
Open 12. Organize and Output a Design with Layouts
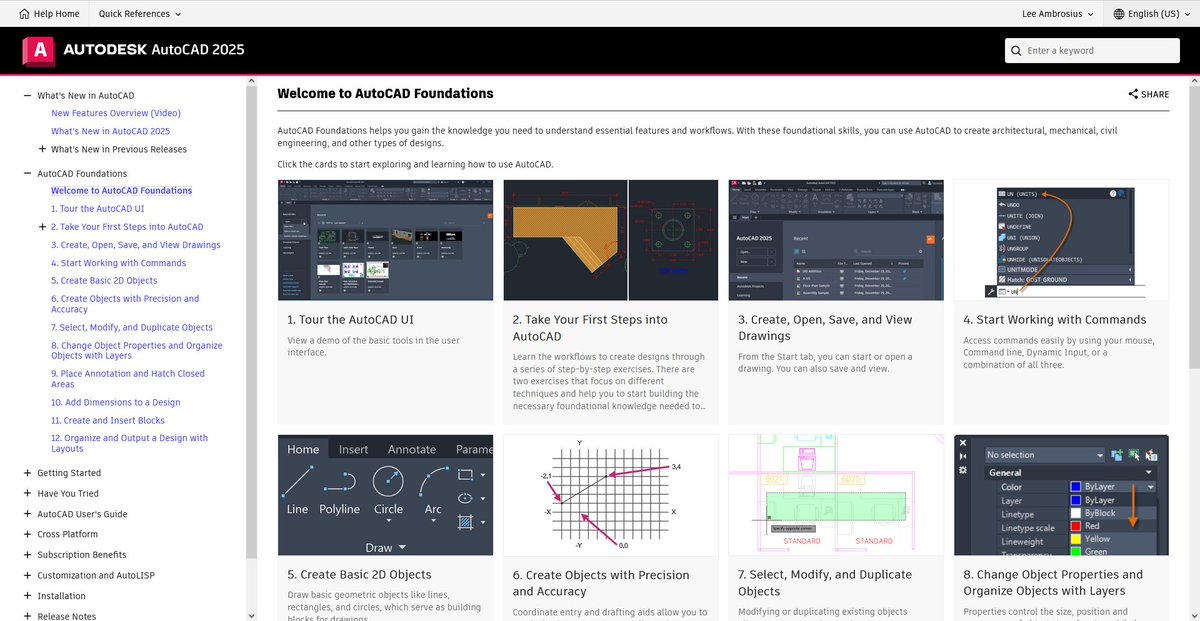click(x=130, y=443)
